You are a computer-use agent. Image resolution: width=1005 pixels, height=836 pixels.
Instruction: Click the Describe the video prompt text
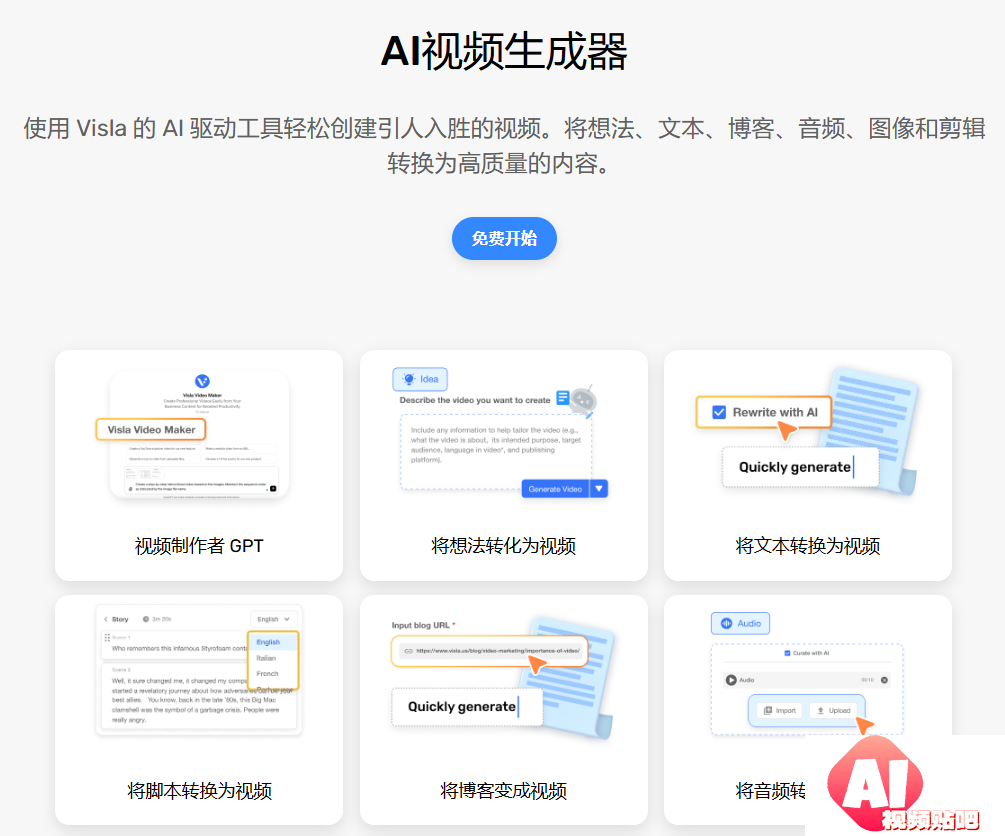[x=475, y=400]
